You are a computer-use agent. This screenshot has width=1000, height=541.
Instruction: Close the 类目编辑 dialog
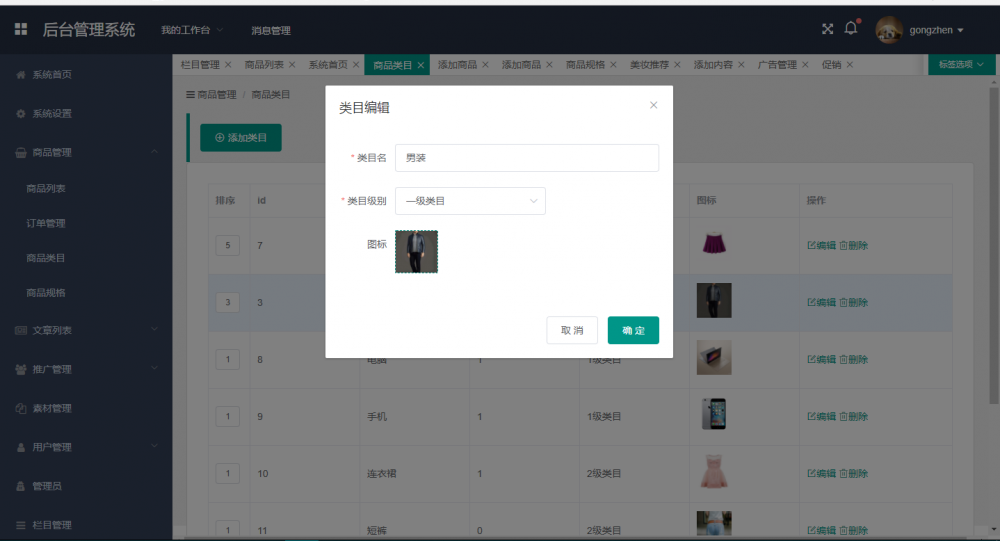(x=654, y=105)
